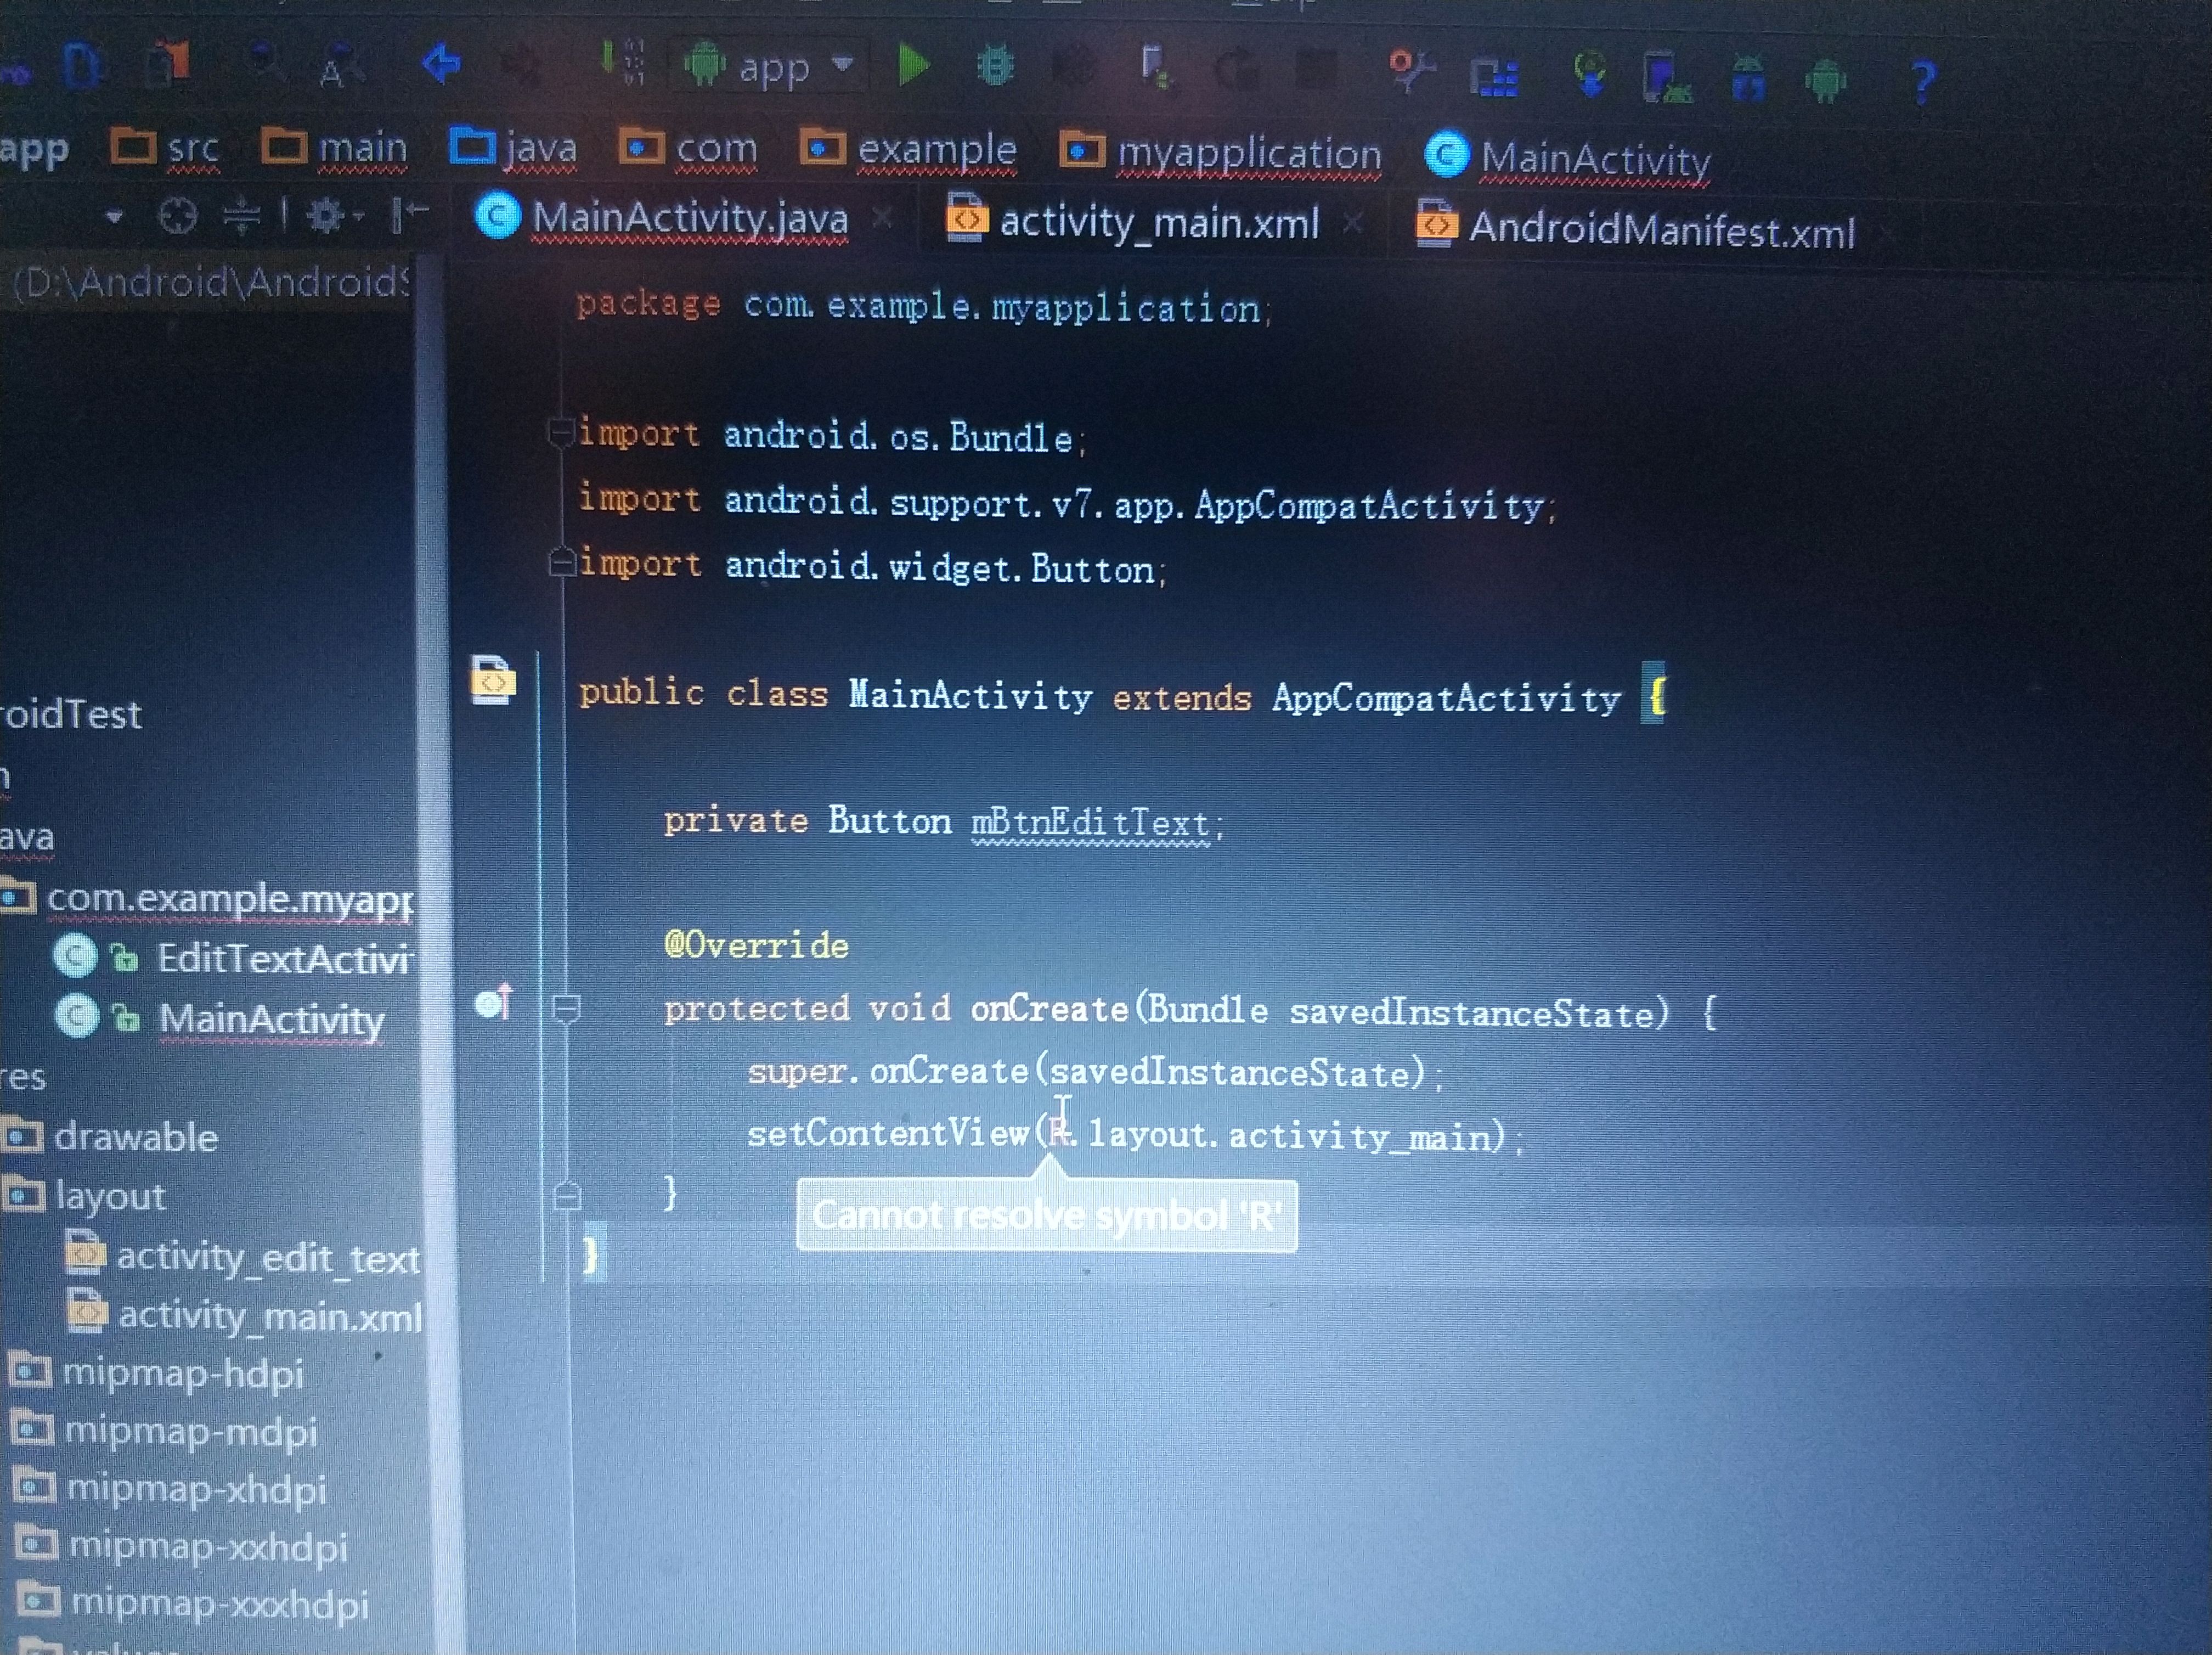The width and height of the screenshot is (2212, 1655).
Task: Click Attach debugger to Android process icon
Action: 1156,68
